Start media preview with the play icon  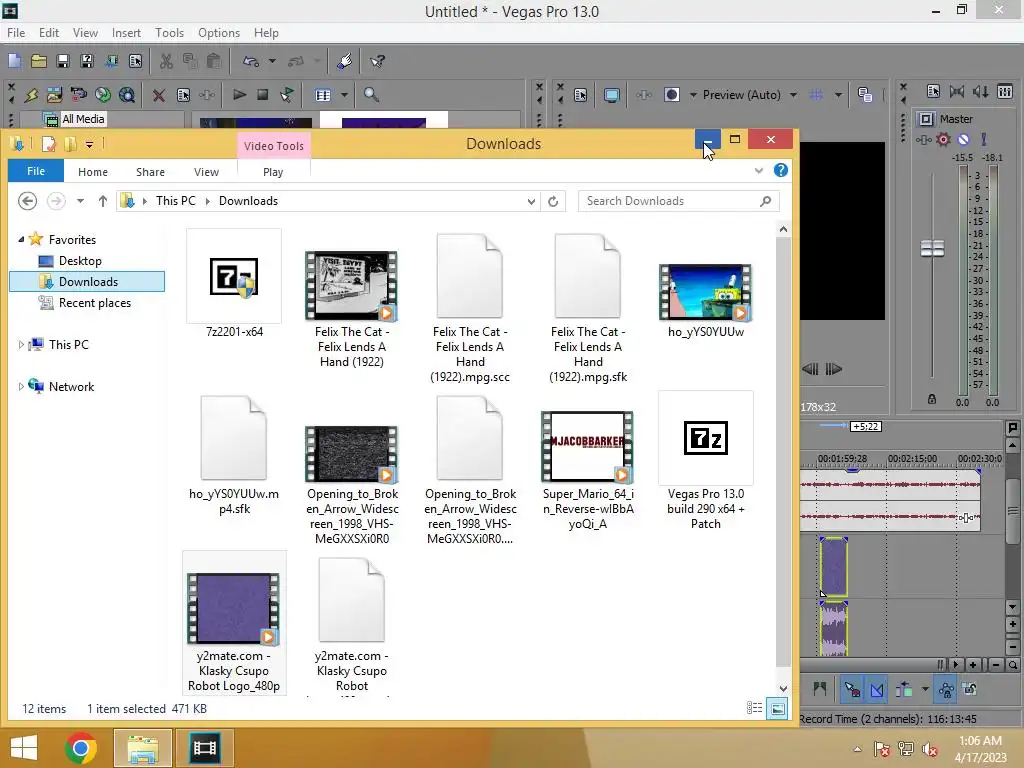239,95
